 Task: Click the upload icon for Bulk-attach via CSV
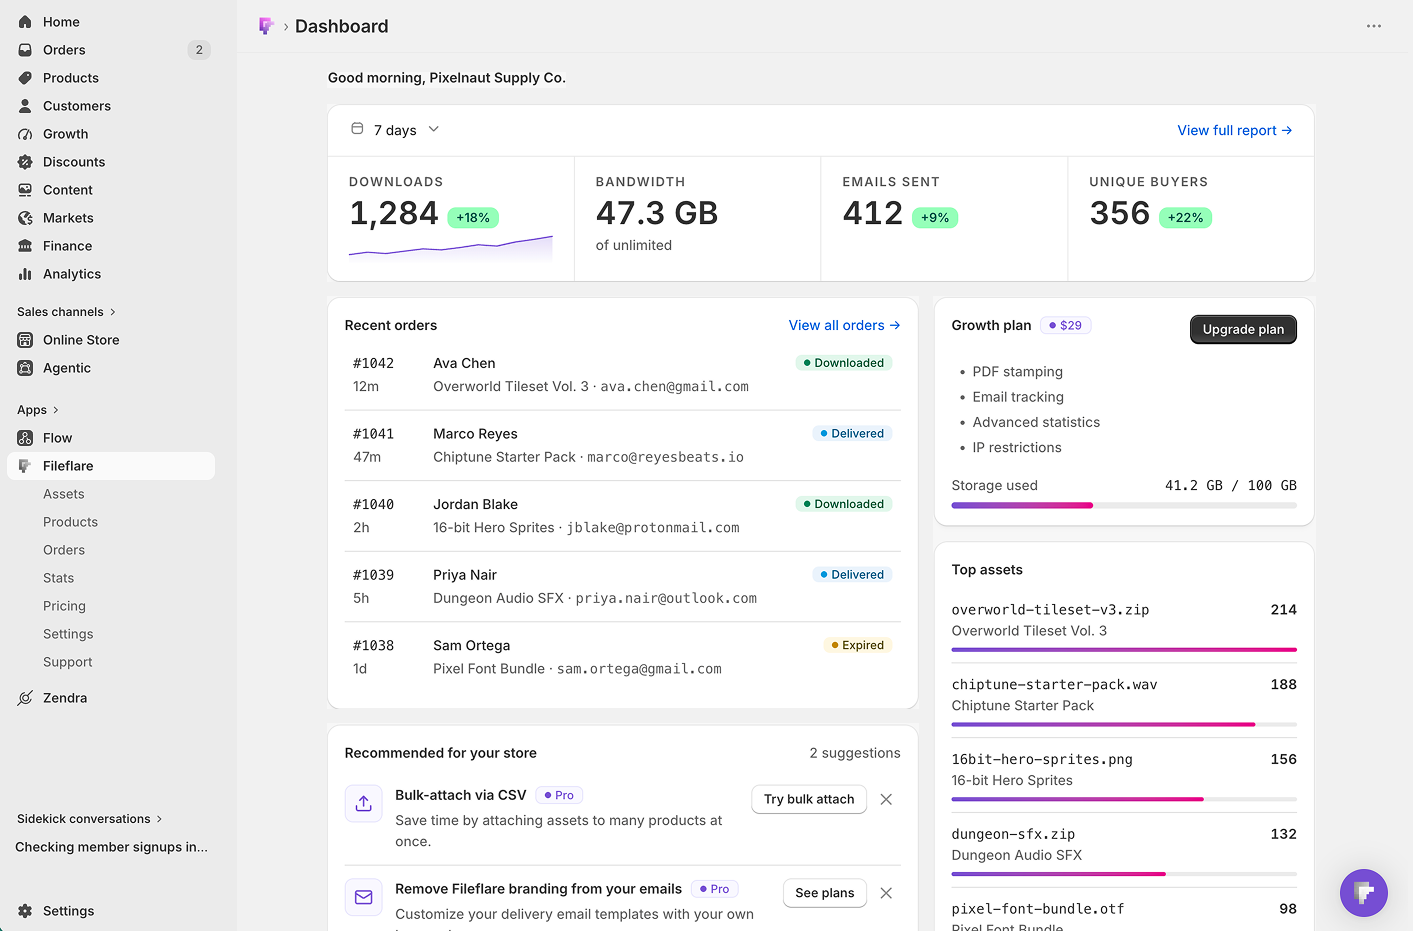364,803
